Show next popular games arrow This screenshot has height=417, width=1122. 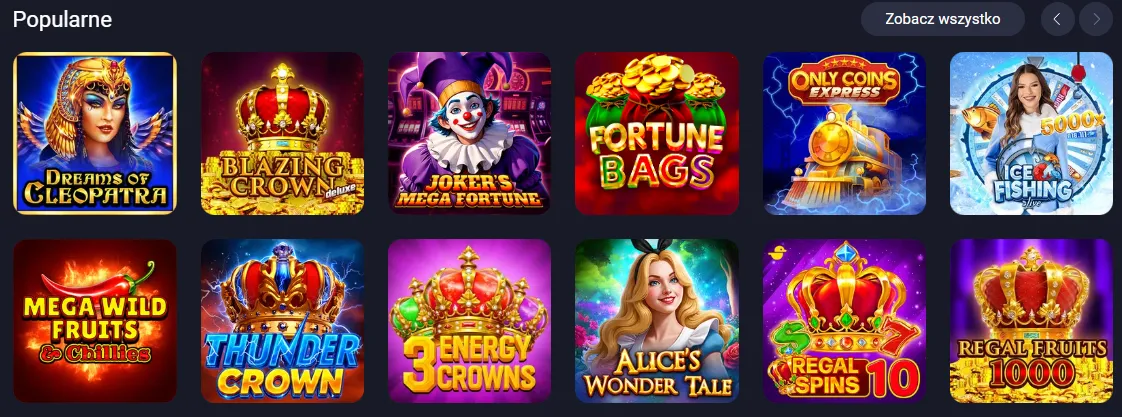click(1096, 19)
